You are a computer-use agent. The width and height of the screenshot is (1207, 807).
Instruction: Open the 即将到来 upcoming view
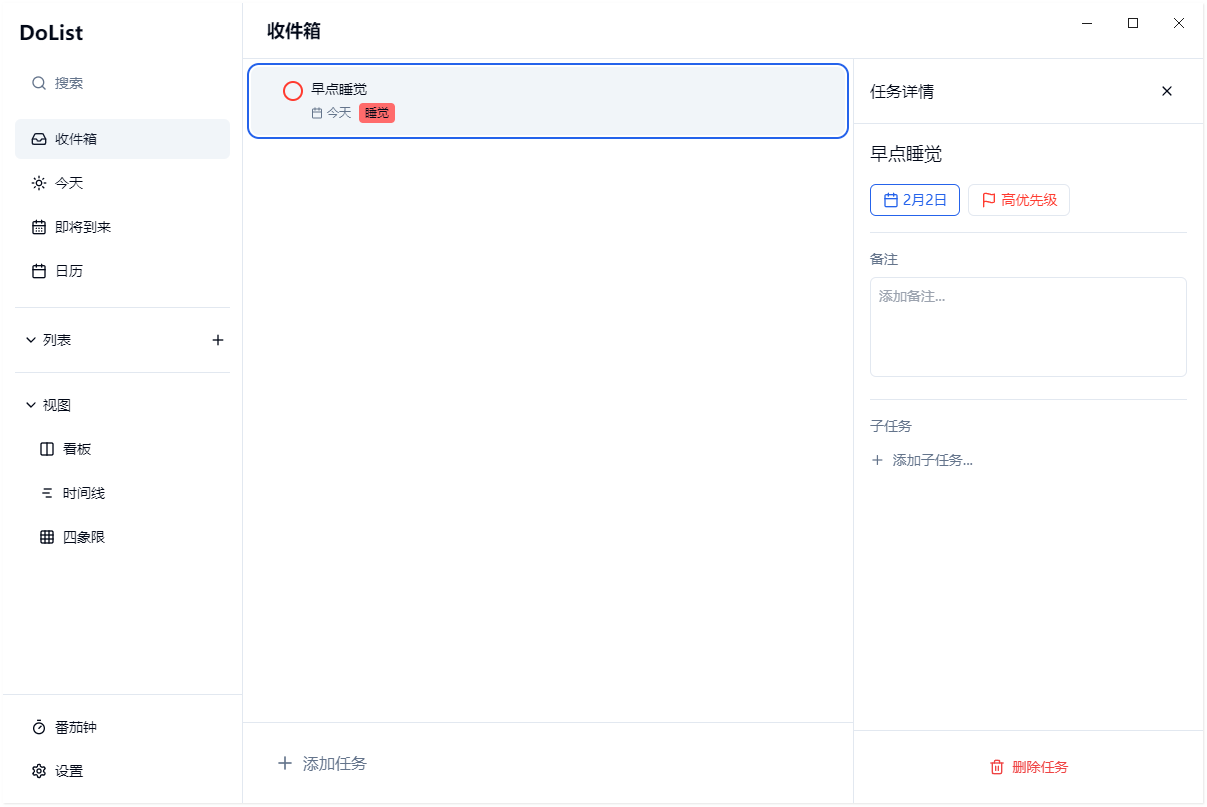coord(80,226)
